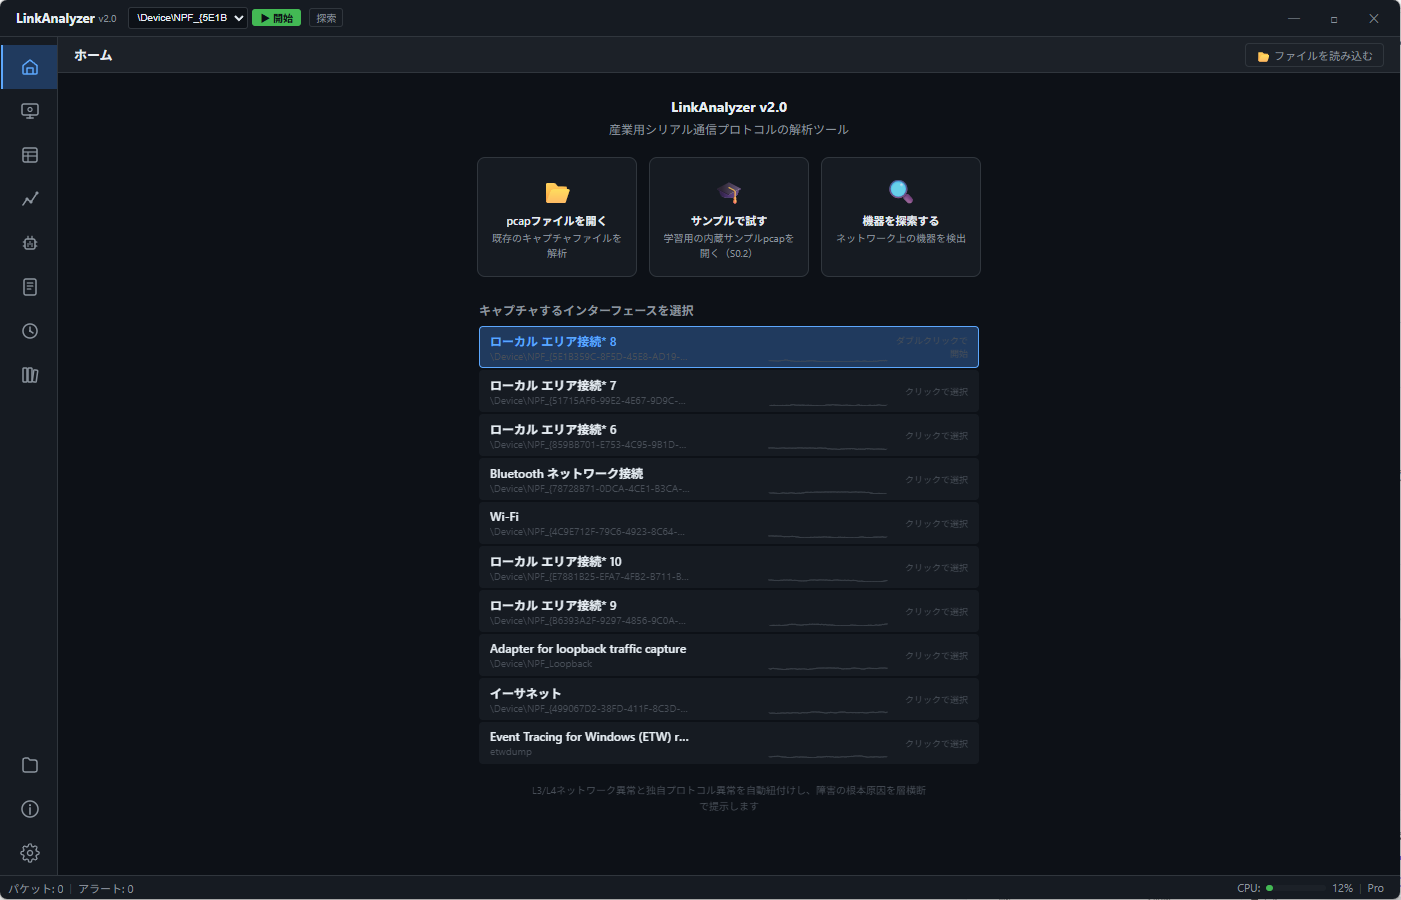This screenshot has width=1401, height=900.
Task: Select interface ローカル エリア接続* 7
Action: pyautogui.click(x=729, y=391)
